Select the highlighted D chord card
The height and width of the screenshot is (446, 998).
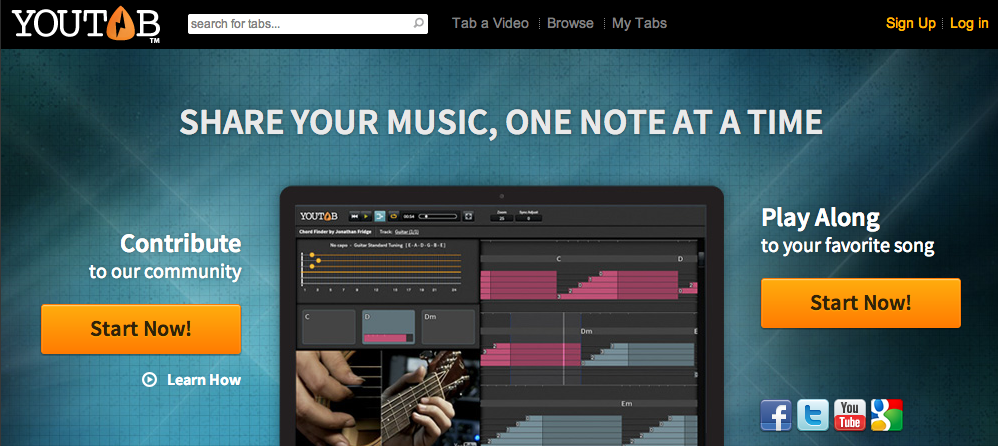388,327
